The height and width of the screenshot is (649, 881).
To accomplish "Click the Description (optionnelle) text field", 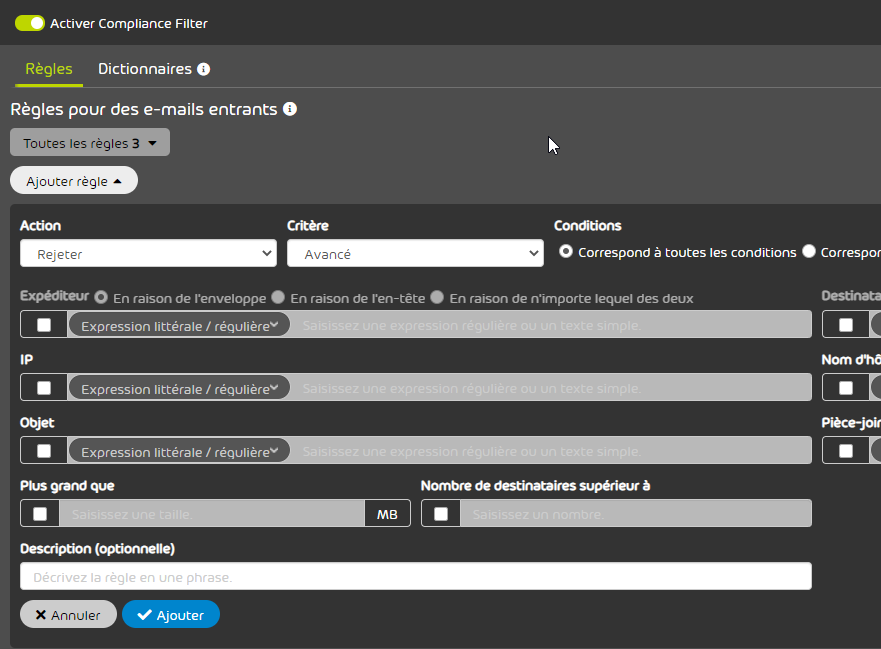I will click(416, 577).
